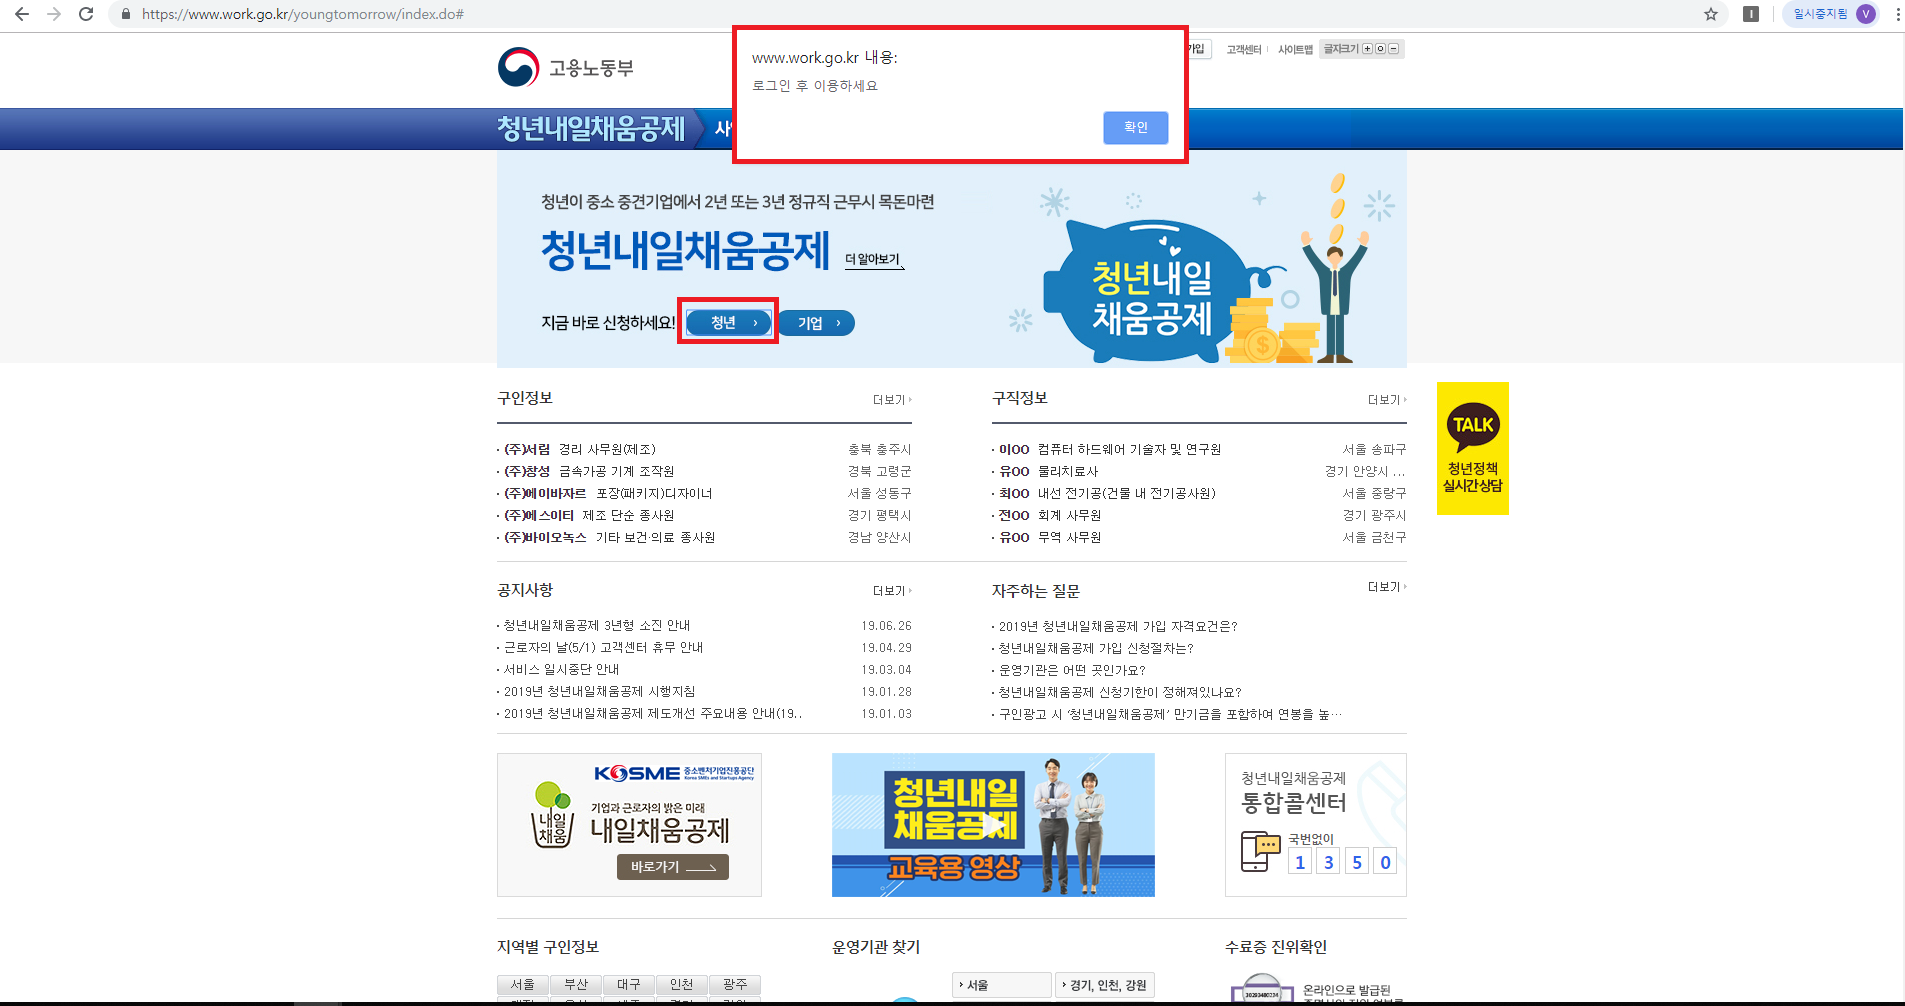The width and height of the screenshot is (1905, 1006).
Task: Open the (주)바이오녹스 보건·의료 종사원 posting
Action: [609, 537]
